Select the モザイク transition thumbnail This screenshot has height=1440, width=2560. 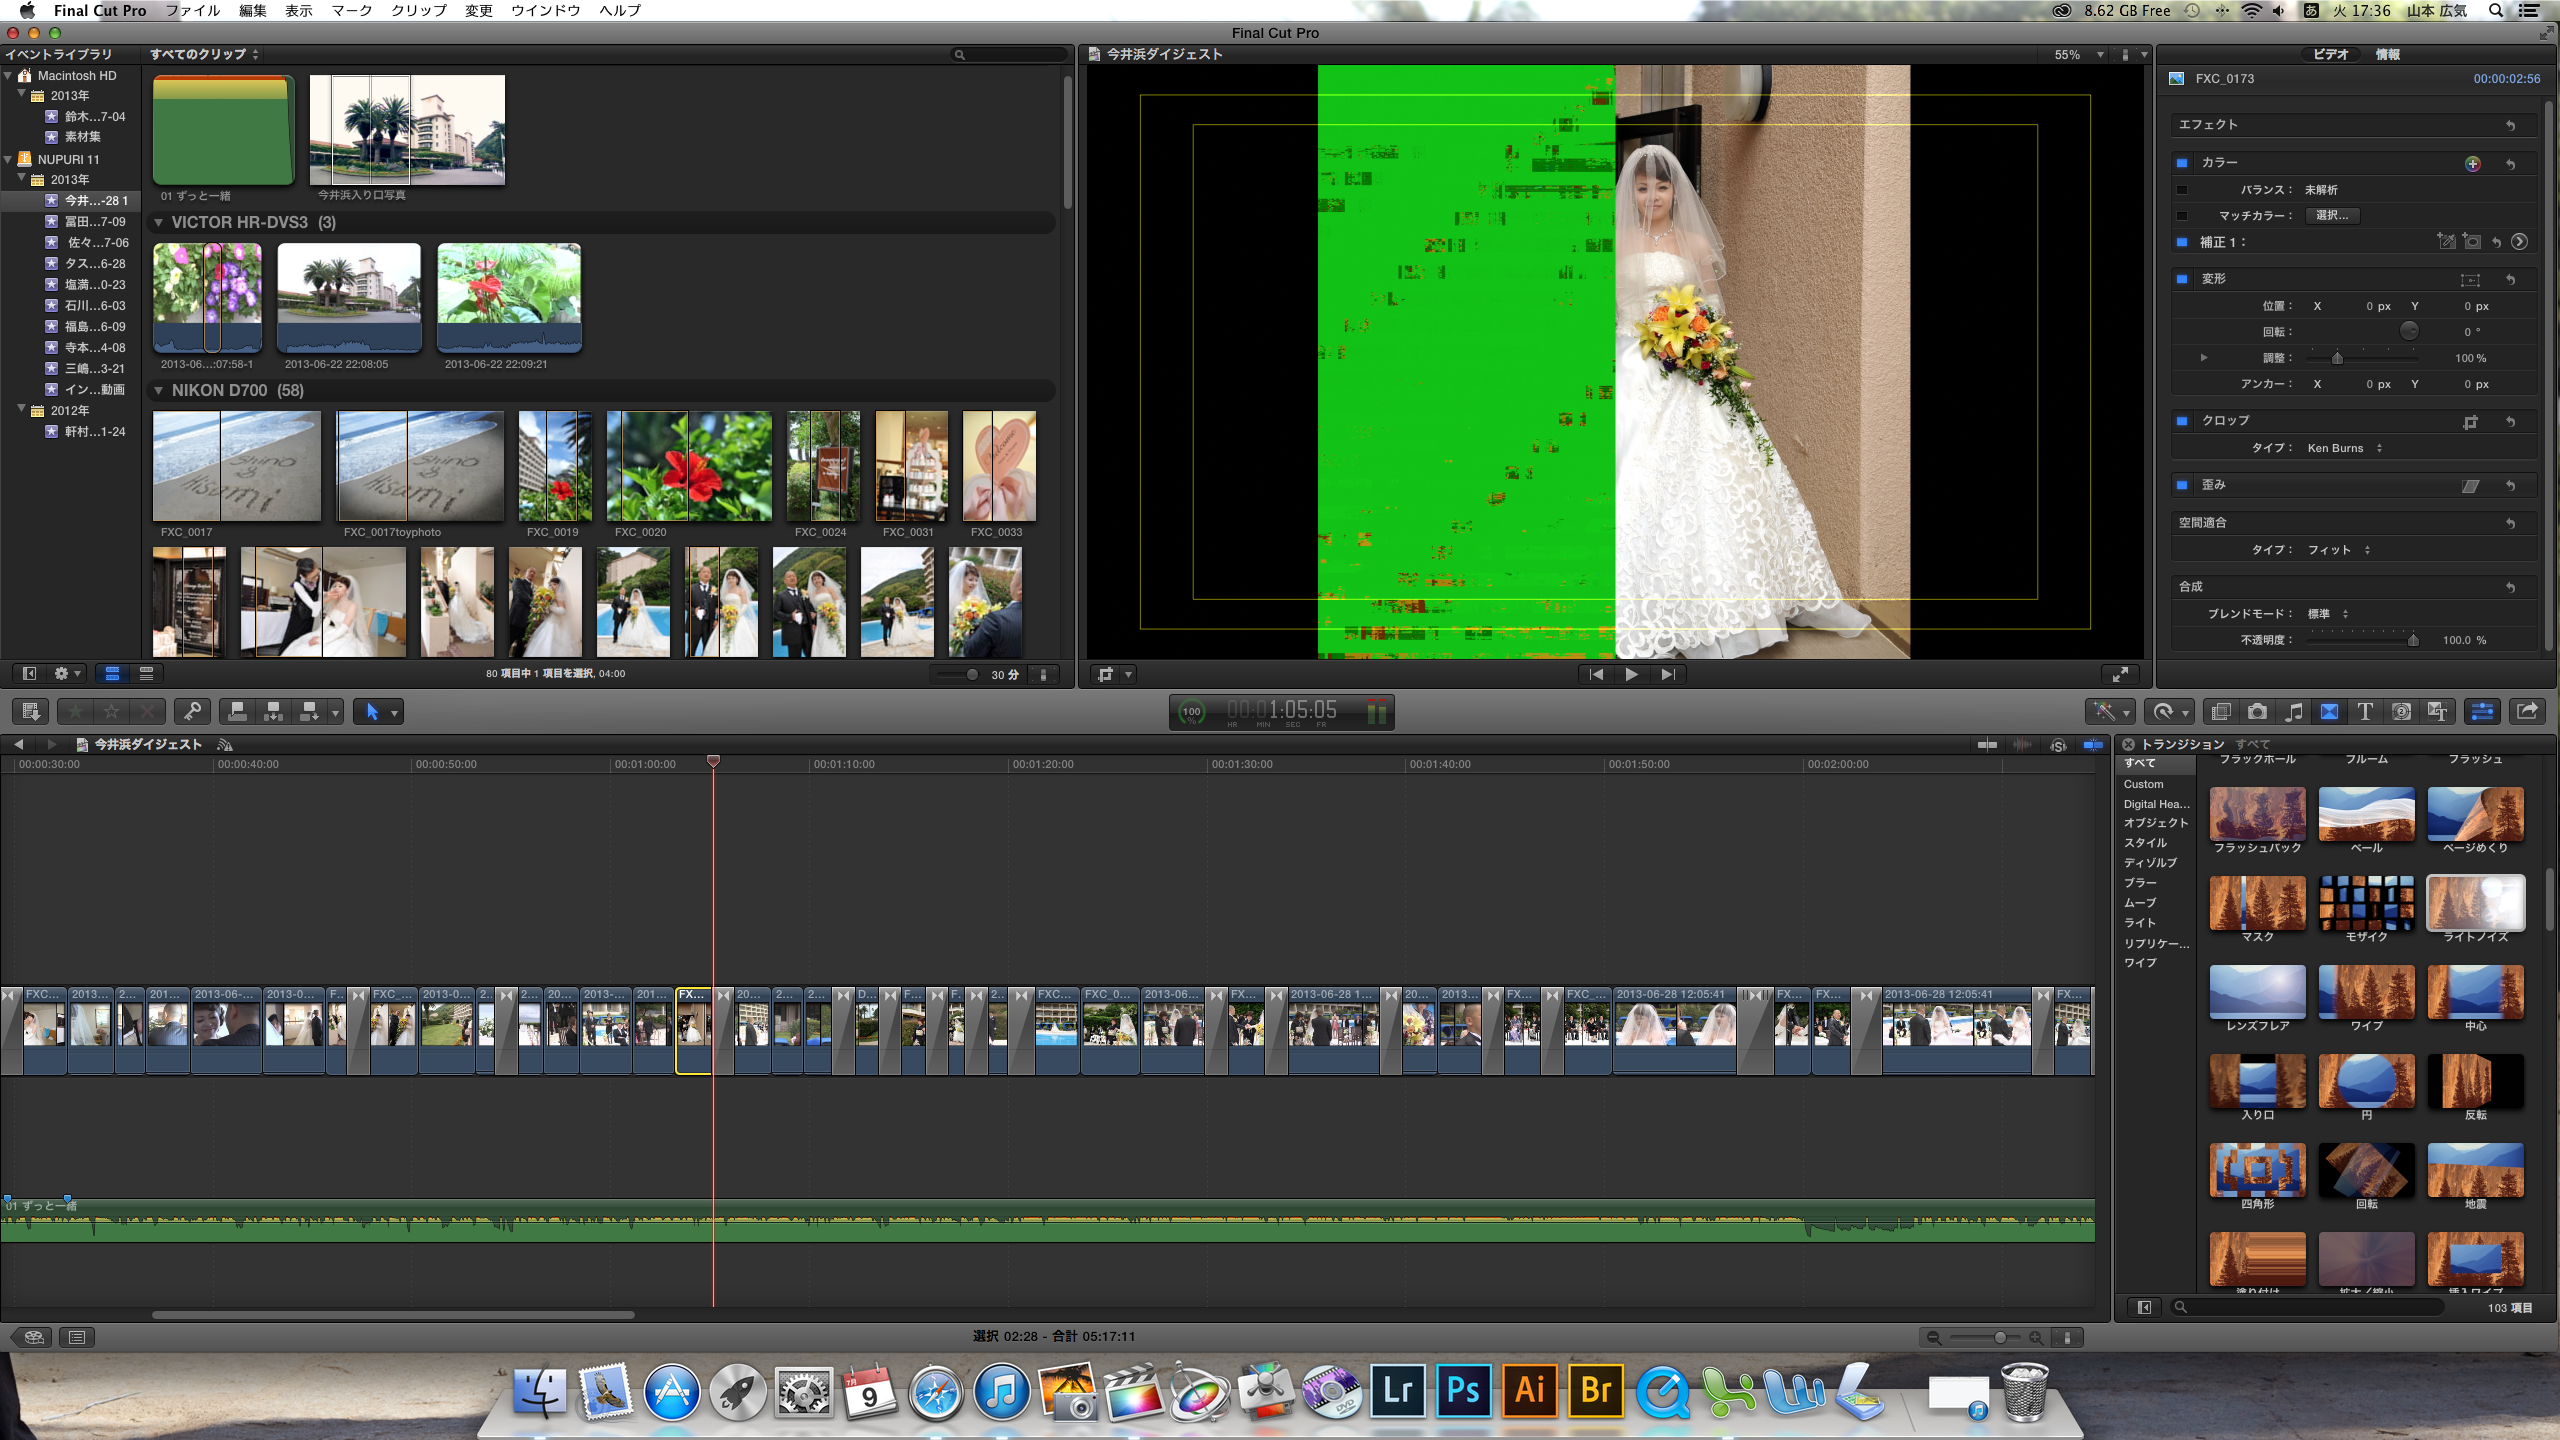click(2366, 904)
